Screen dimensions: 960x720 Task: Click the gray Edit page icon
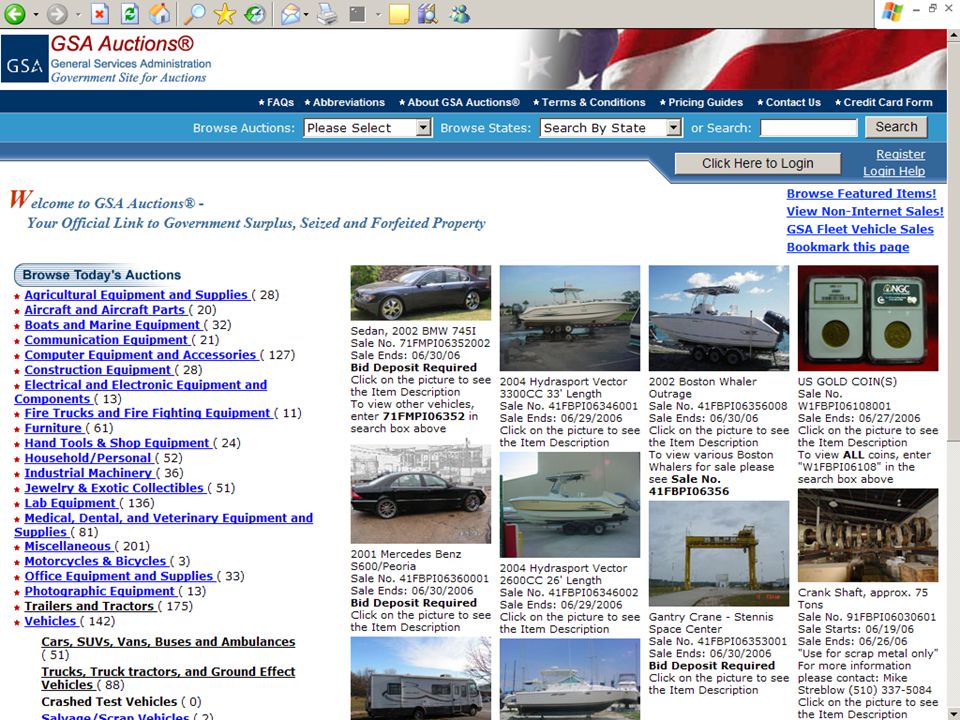click(x=358, y=13)
